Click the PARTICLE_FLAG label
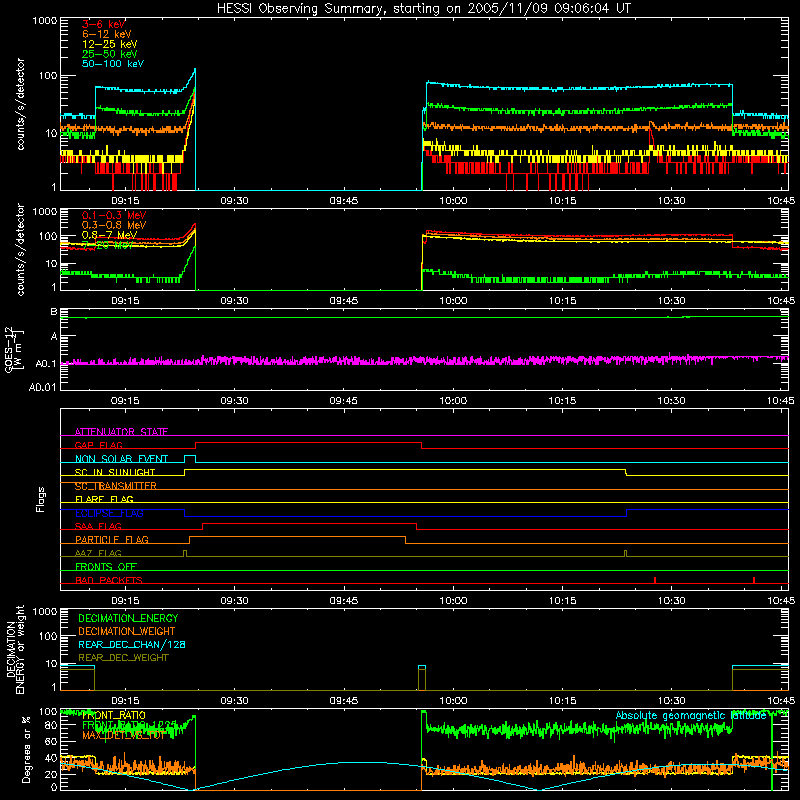This screenshot has height=800, width=800. pos(112,539)
